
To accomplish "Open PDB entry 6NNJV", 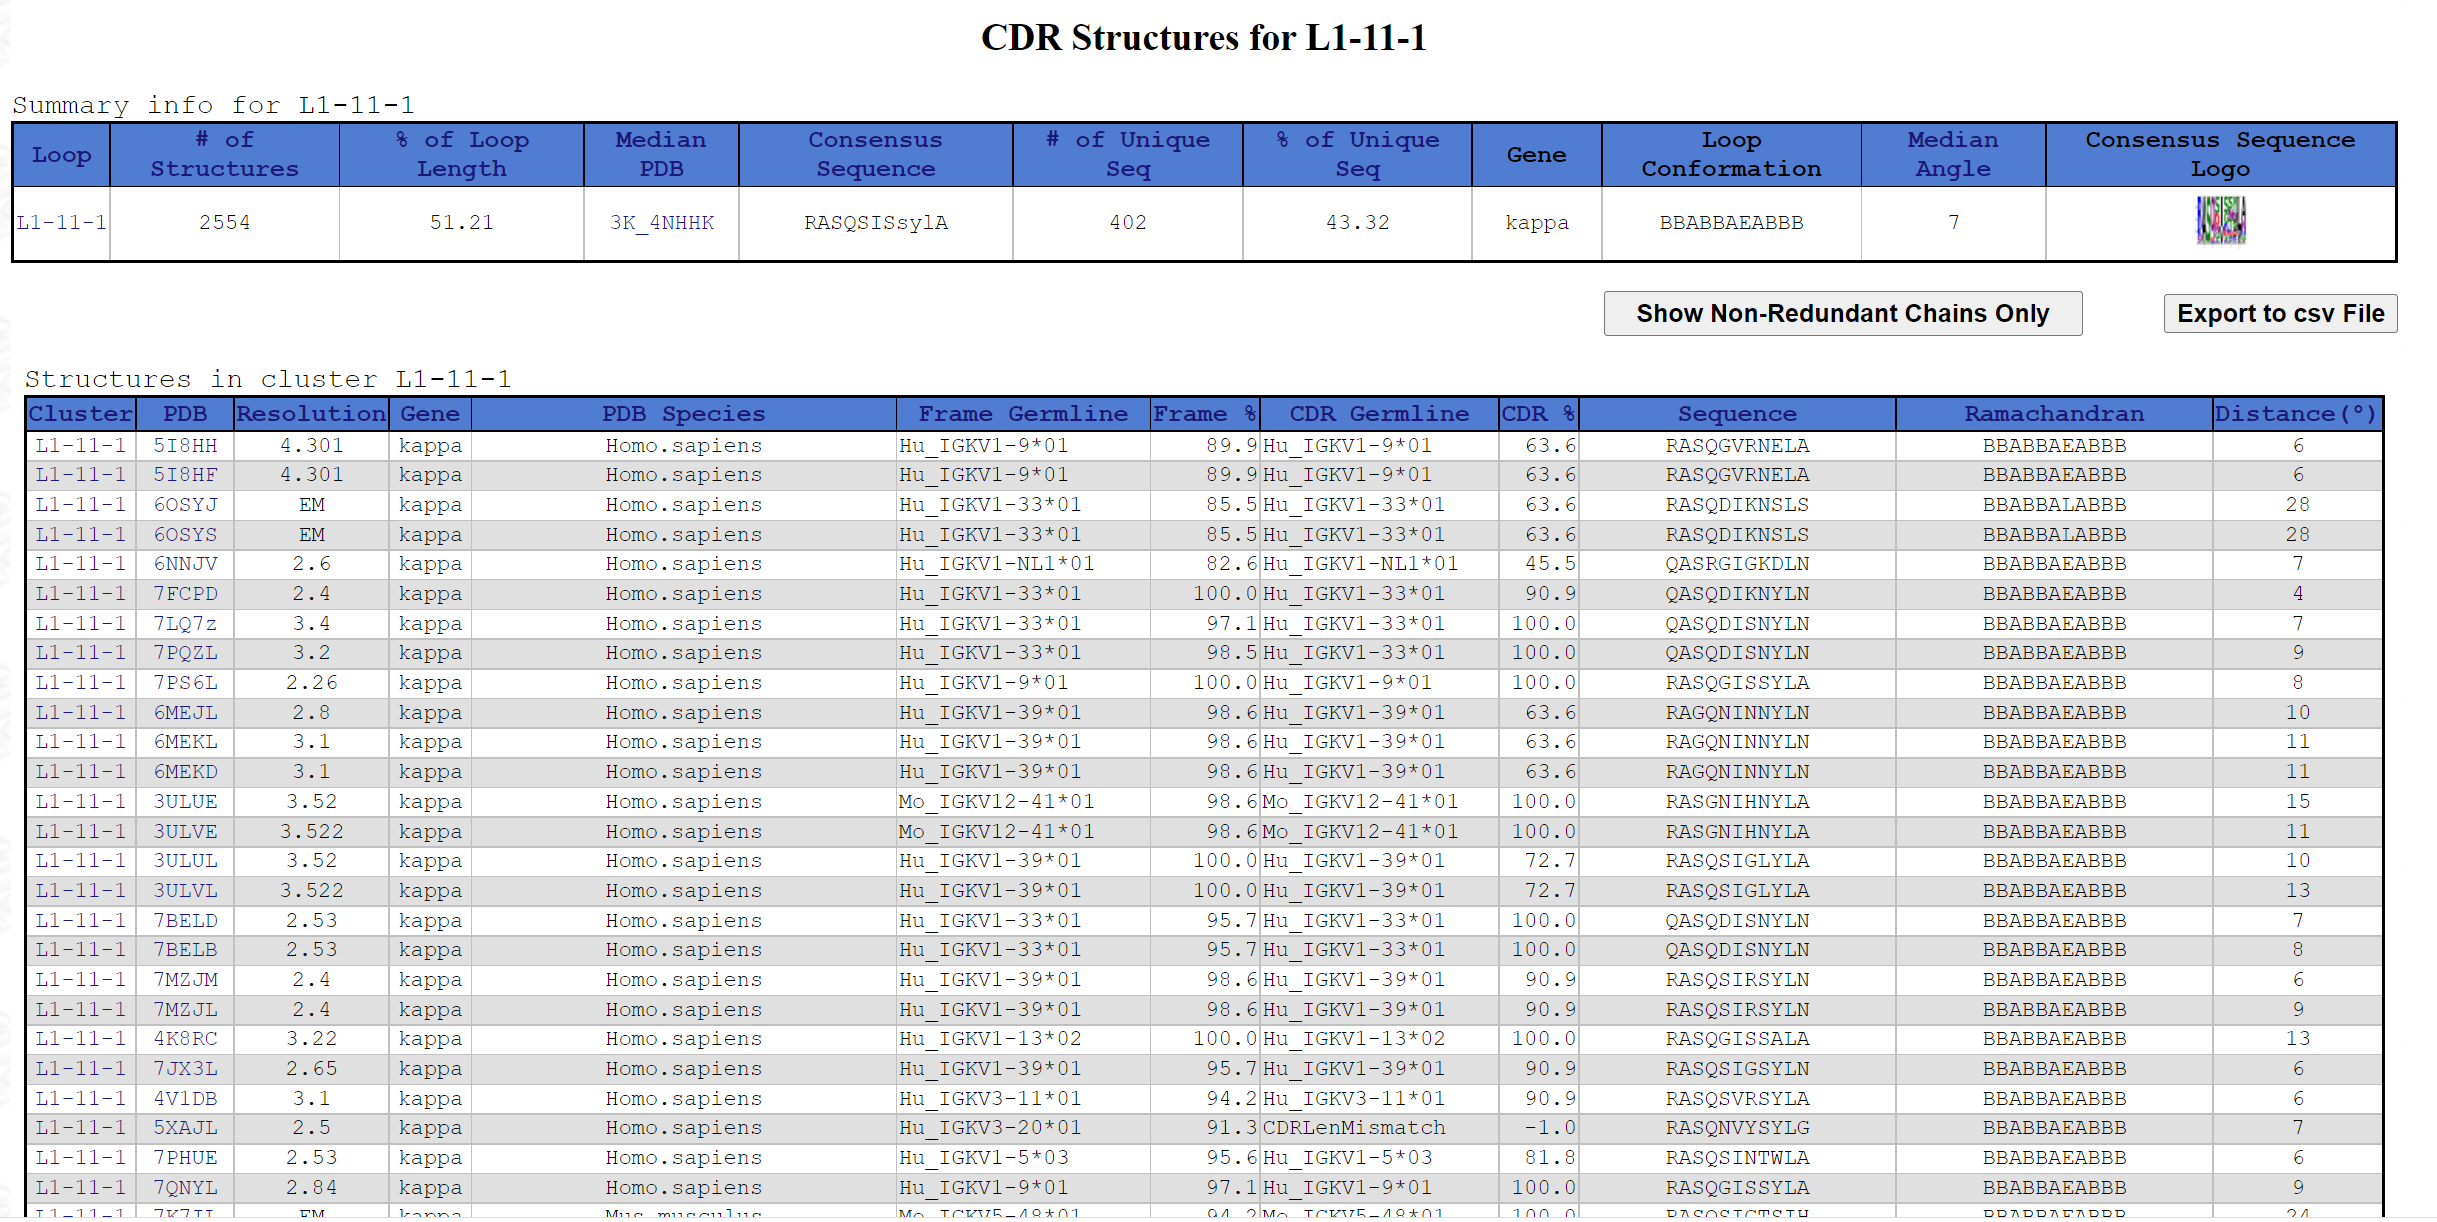I will click(x=185, y=564).
